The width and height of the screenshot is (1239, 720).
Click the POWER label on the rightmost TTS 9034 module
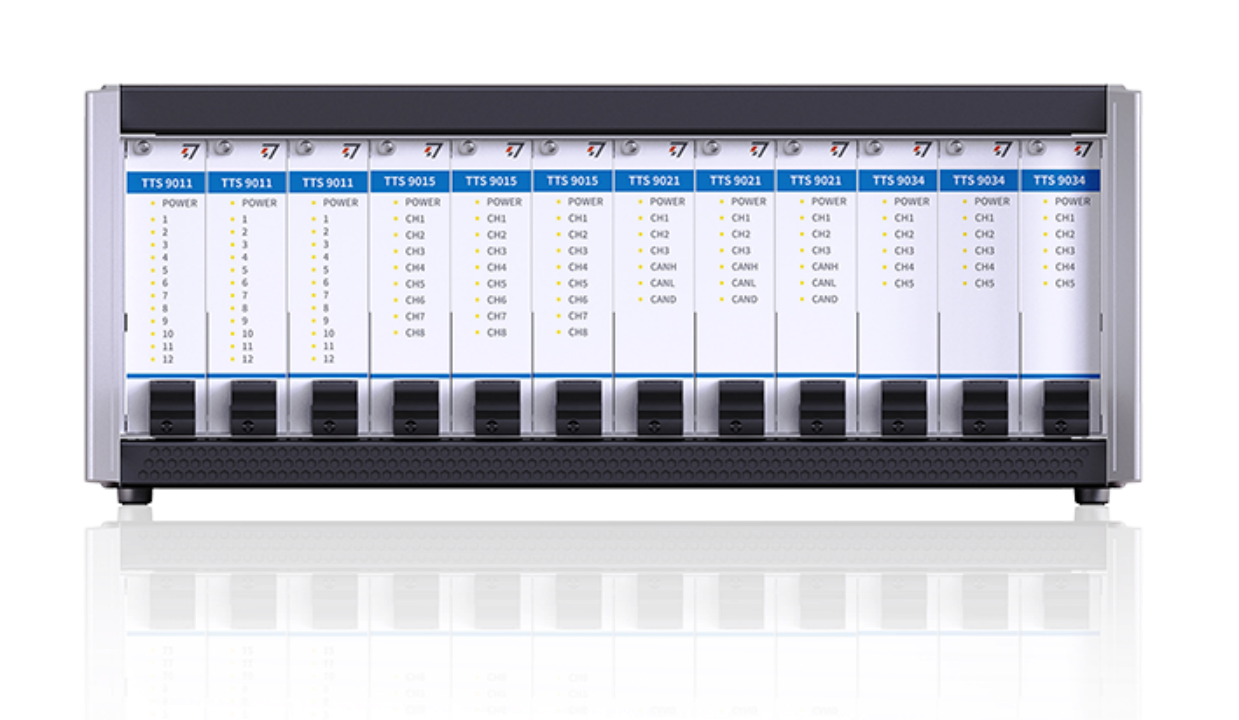(1072, 201)
